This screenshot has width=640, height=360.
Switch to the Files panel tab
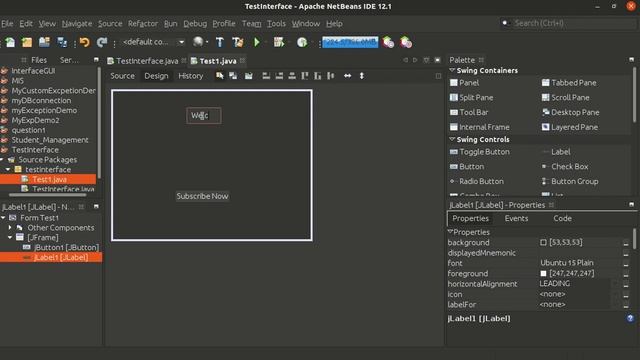pos(39,60)
